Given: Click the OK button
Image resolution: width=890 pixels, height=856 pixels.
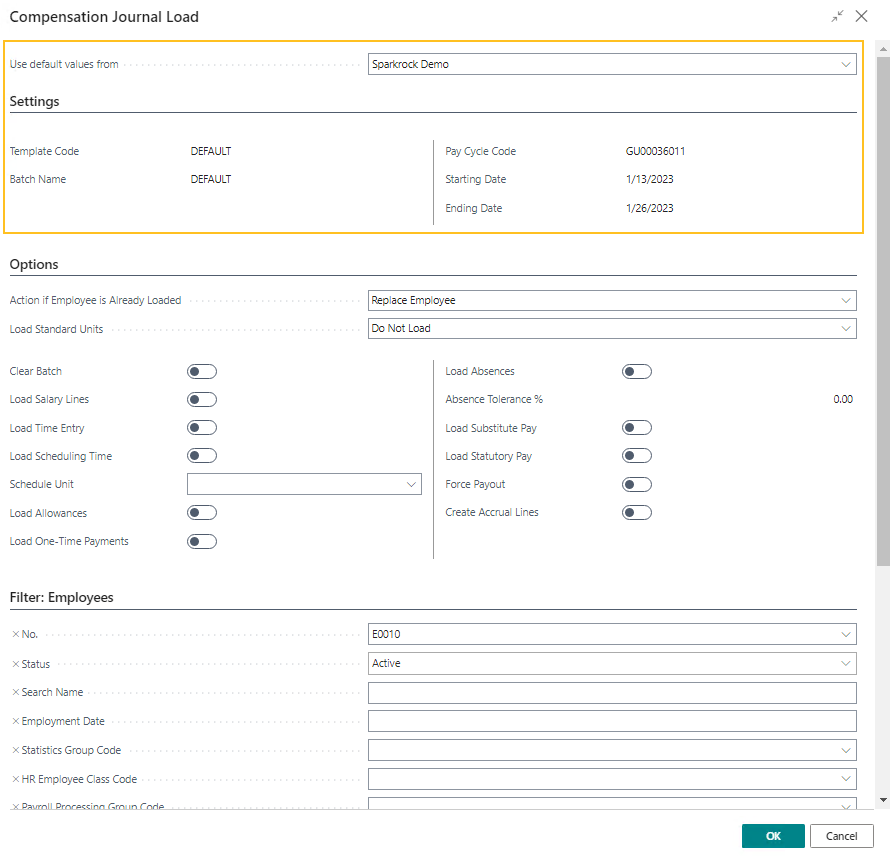Looking at the screenshot, I should [772, 835].
